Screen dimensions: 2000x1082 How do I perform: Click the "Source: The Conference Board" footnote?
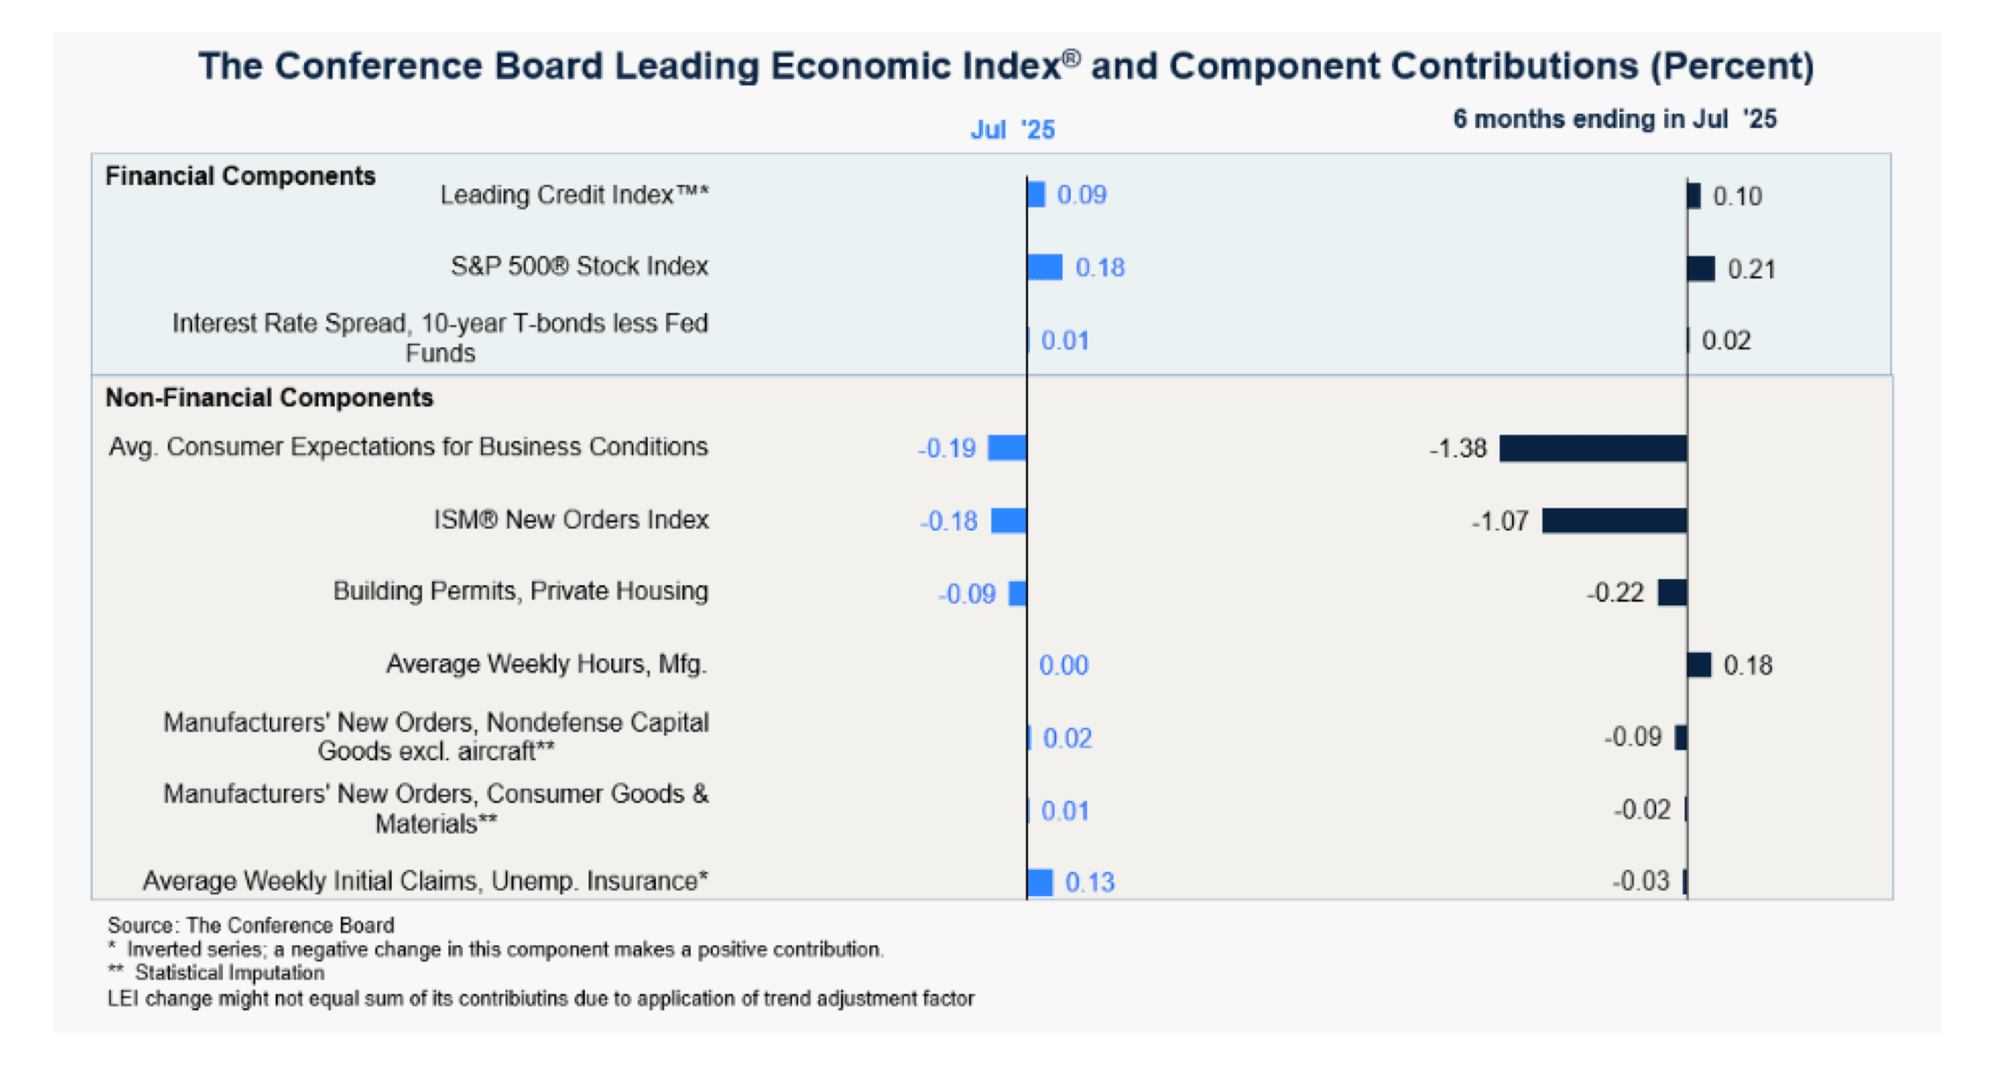251,925
